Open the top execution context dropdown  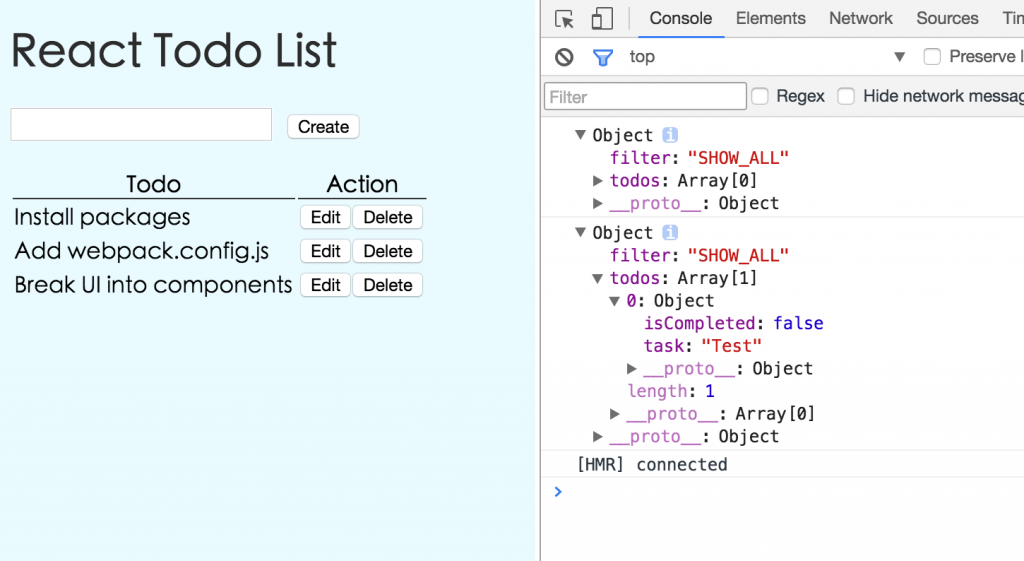pyautogui.click(x=899, y=57)
